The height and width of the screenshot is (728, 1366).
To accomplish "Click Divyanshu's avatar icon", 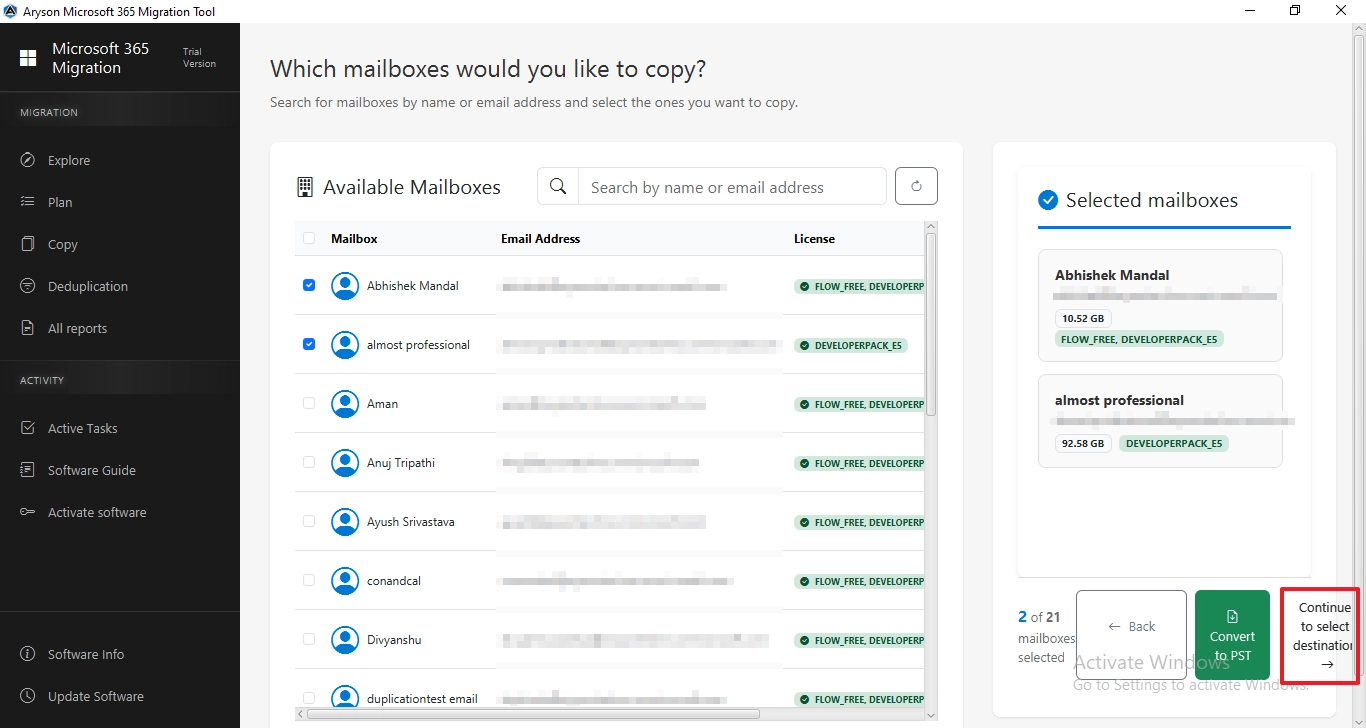I will click(345, 640).
